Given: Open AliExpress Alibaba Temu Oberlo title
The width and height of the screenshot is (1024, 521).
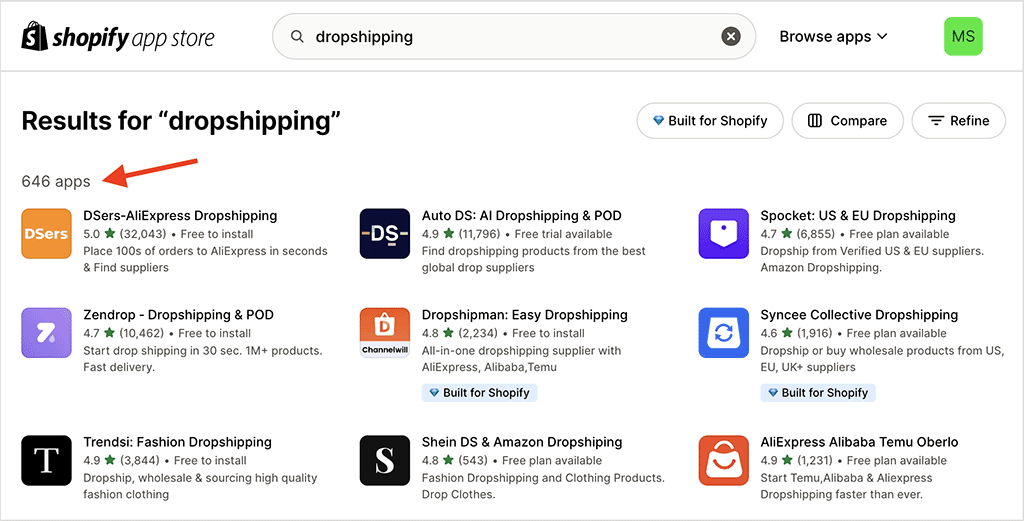Looking at the screenshot, I should (859, 442).
